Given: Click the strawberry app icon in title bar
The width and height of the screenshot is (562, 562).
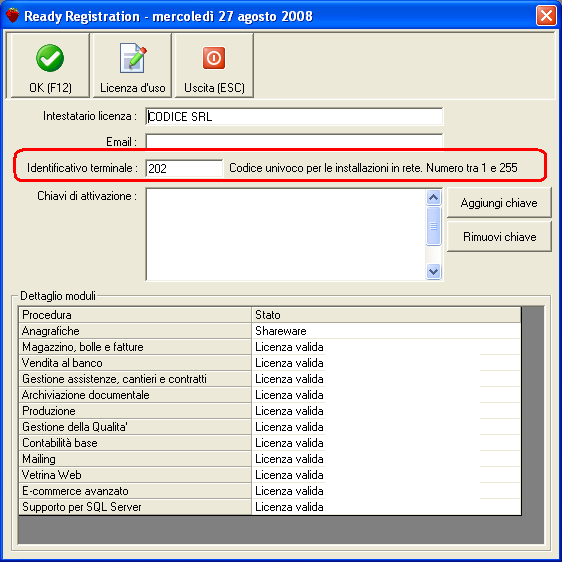Looking at the screenshot, I should click(x=13, y=15).
